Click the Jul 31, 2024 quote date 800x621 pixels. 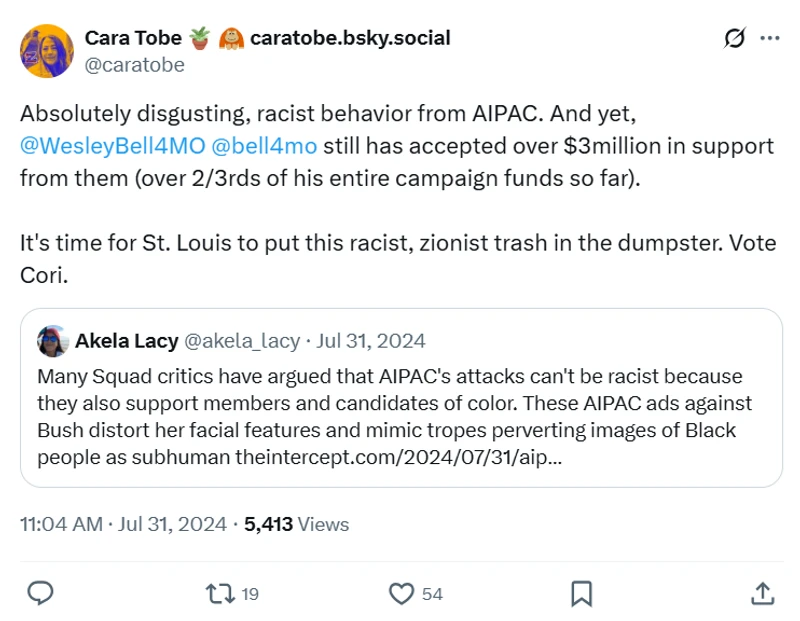pos(371,341)
